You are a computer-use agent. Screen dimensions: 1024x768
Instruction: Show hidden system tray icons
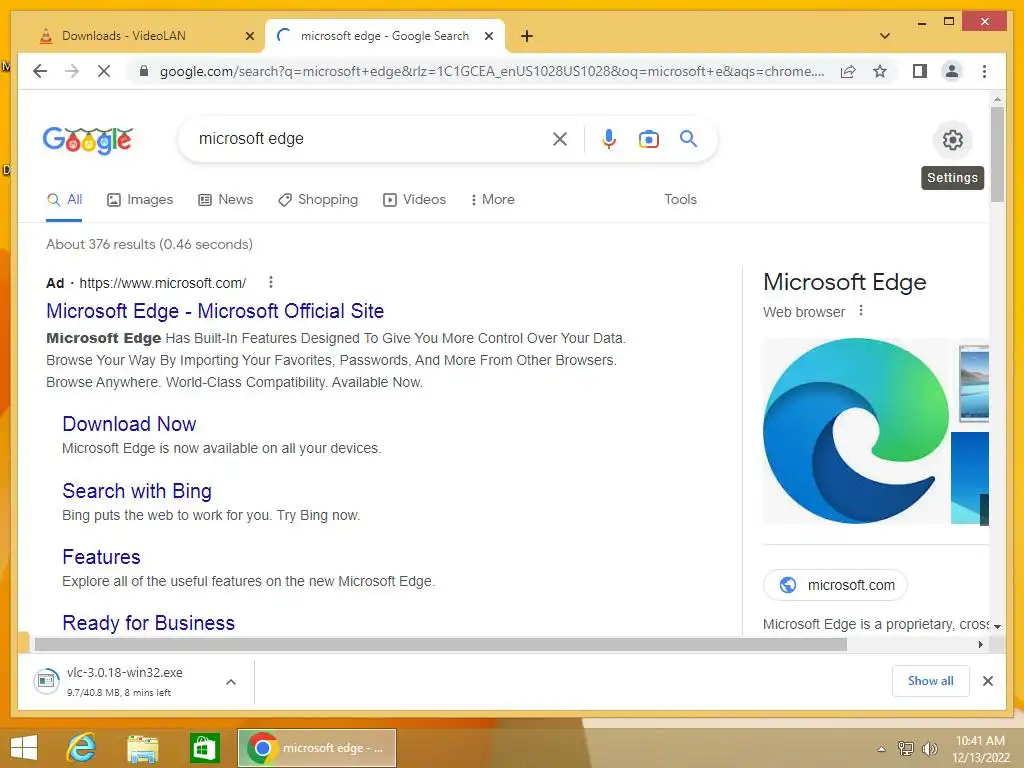click(x=882, y=749)
